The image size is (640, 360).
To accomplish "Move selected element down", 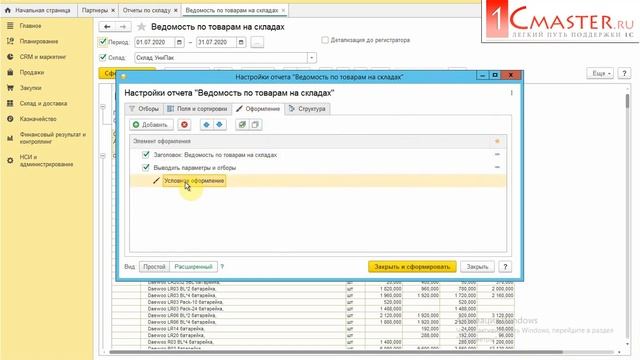I will (x=220, y=124).
